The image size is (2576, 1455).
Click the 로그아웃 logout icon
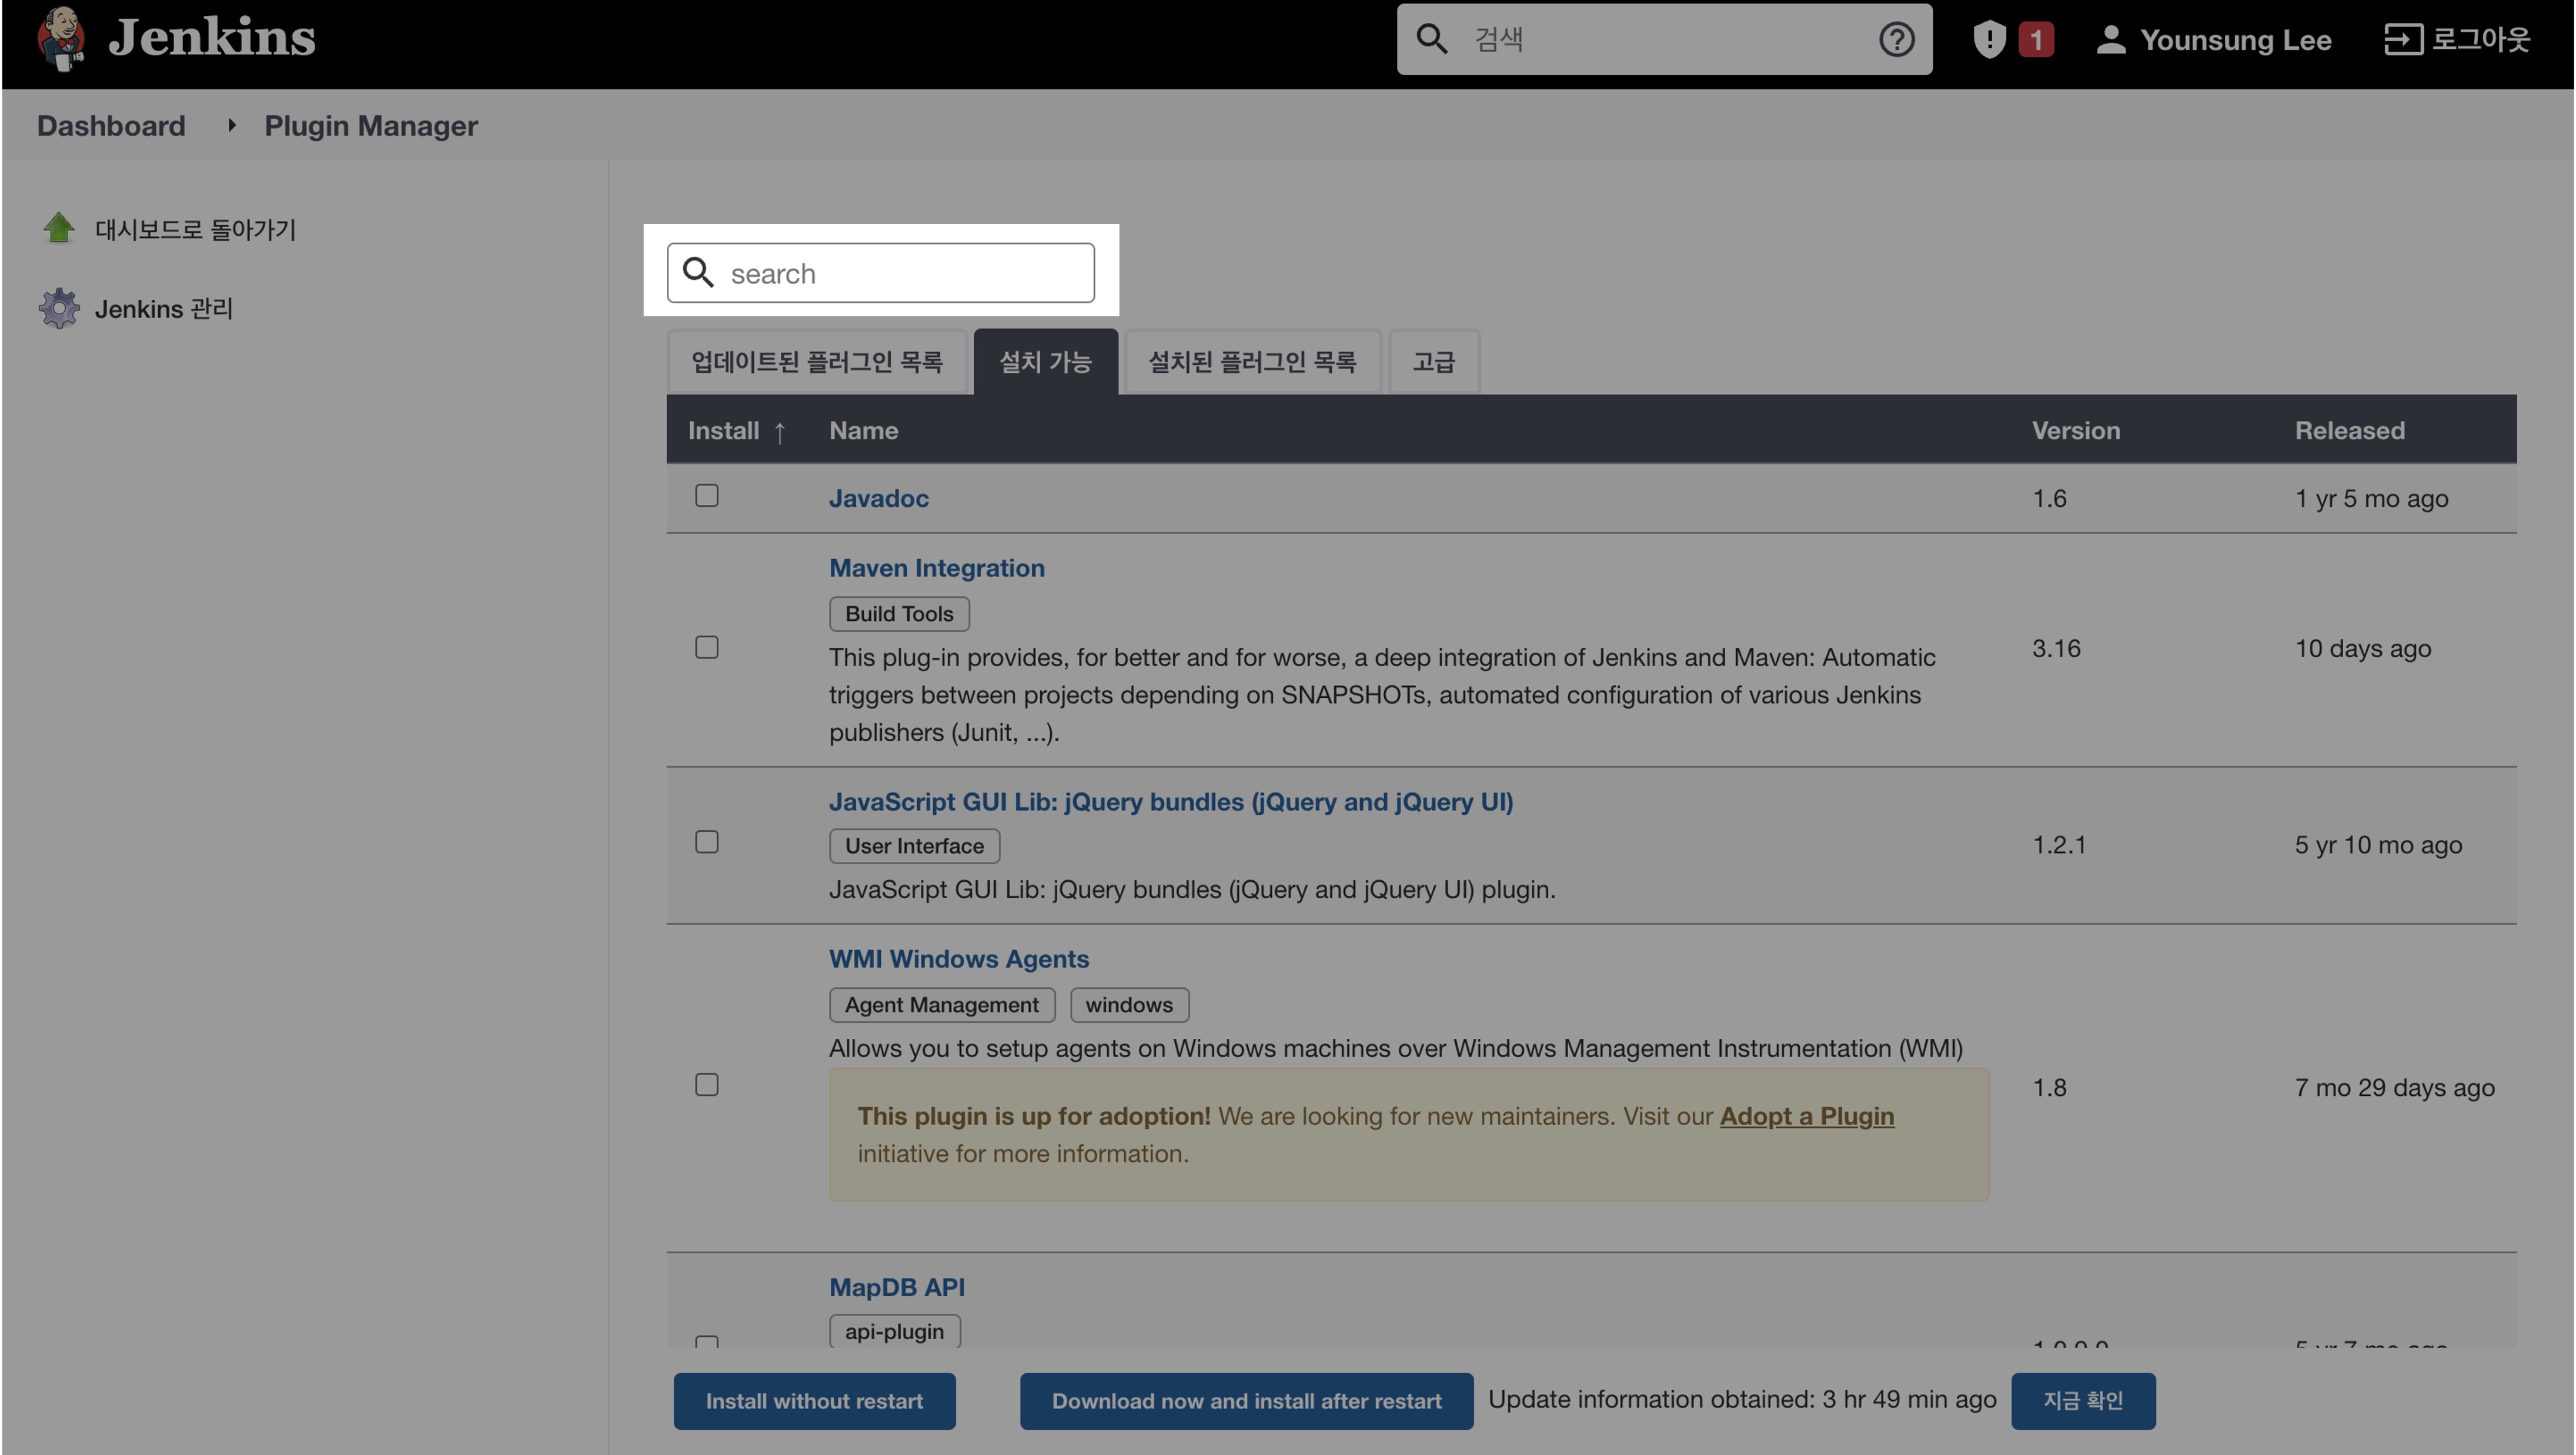(x=2403, y=40)
